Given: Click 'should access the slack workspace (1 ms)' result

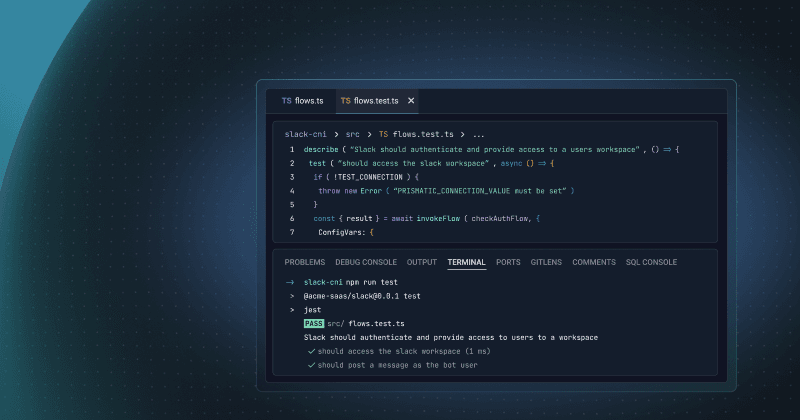Looking at the screenshot, I should [404, 351].
